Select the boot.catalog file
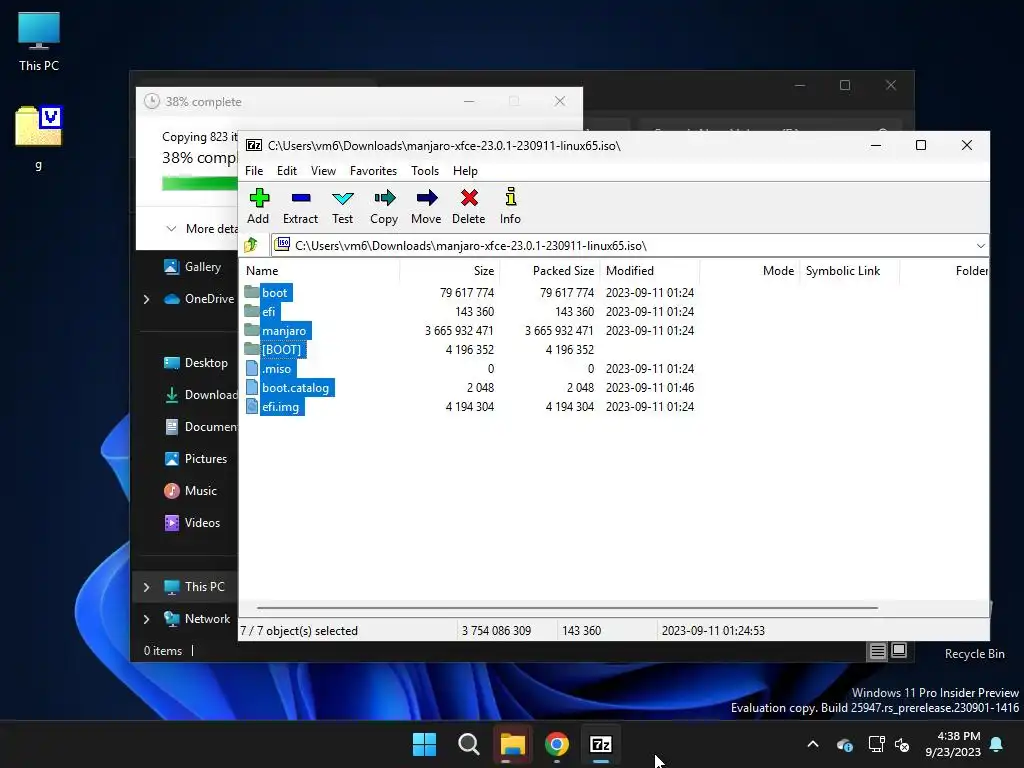 tap(289, 387)
